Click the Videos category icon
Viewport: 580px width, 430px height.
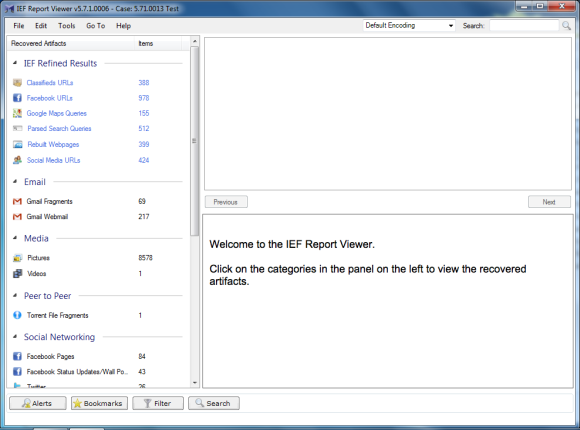17,273
